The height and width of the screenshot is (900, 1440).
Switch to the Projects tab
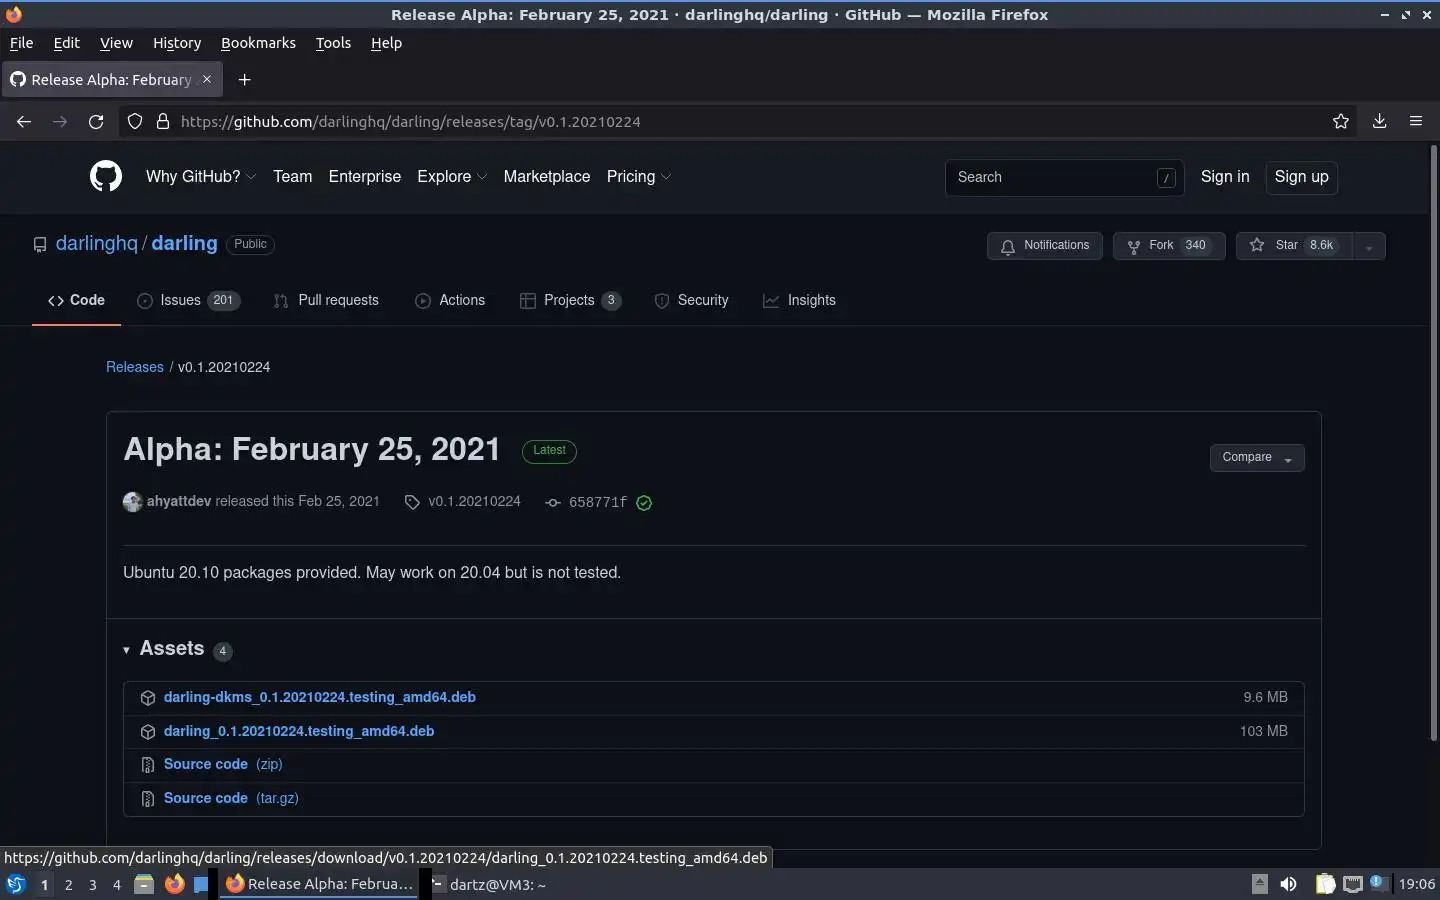(x=571, y=301)
